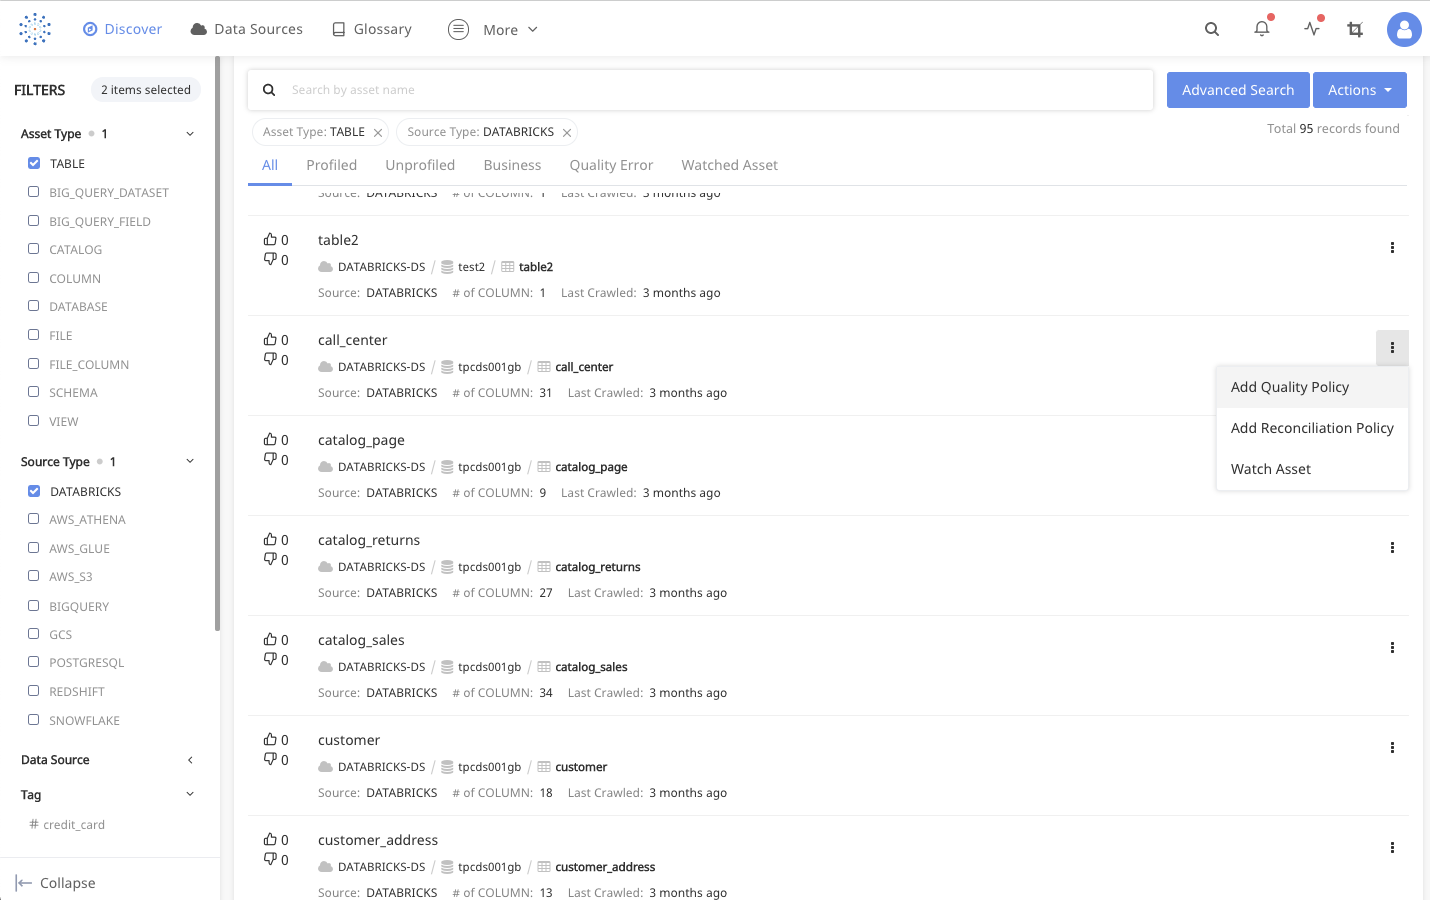The width and height of the screenshot is (1430, 900).
Task: Open the kebab menu for customer asset
Action: (1392, 747)
